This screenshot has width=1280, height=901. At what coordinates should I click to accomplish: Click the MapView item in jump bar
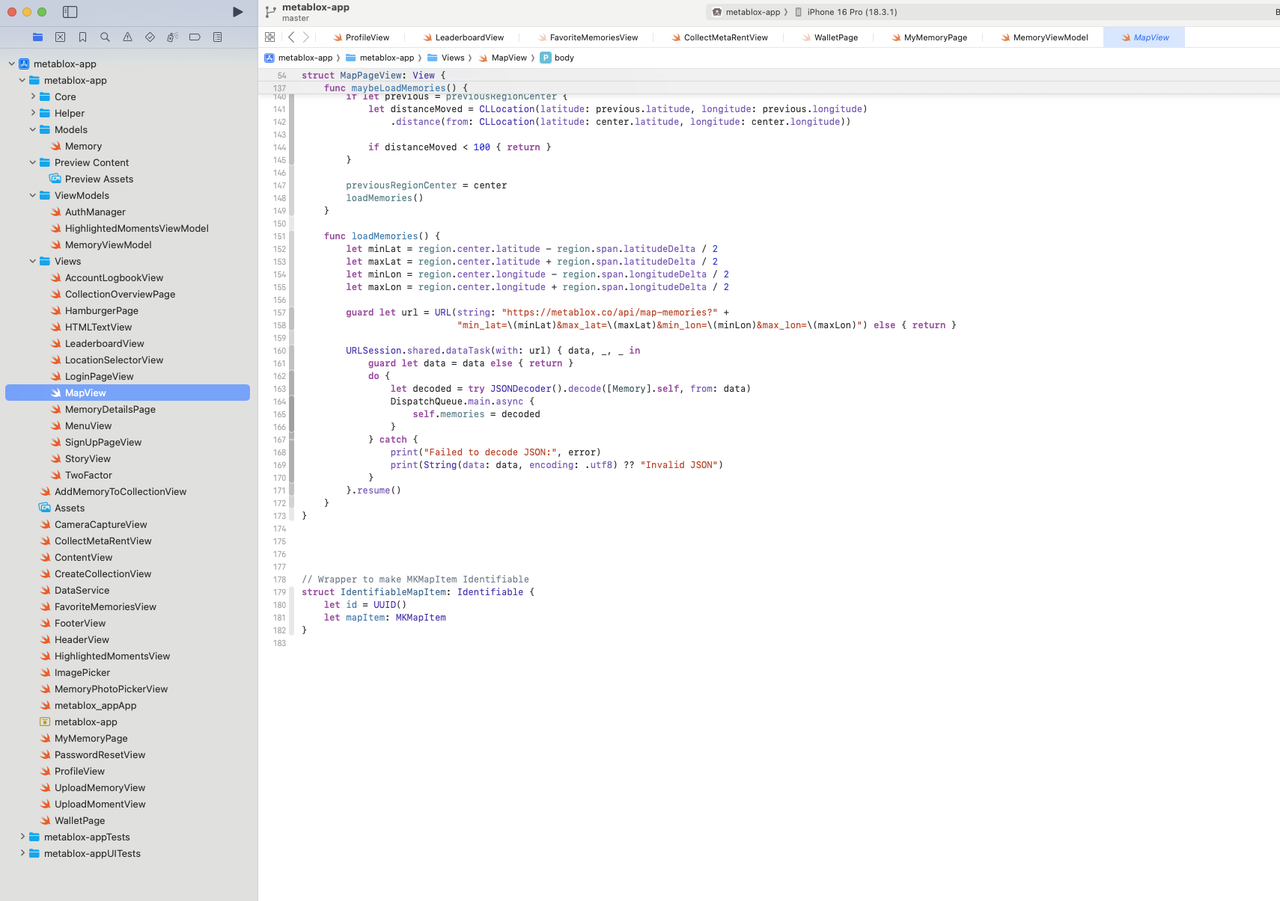click(x=502, y=58)
